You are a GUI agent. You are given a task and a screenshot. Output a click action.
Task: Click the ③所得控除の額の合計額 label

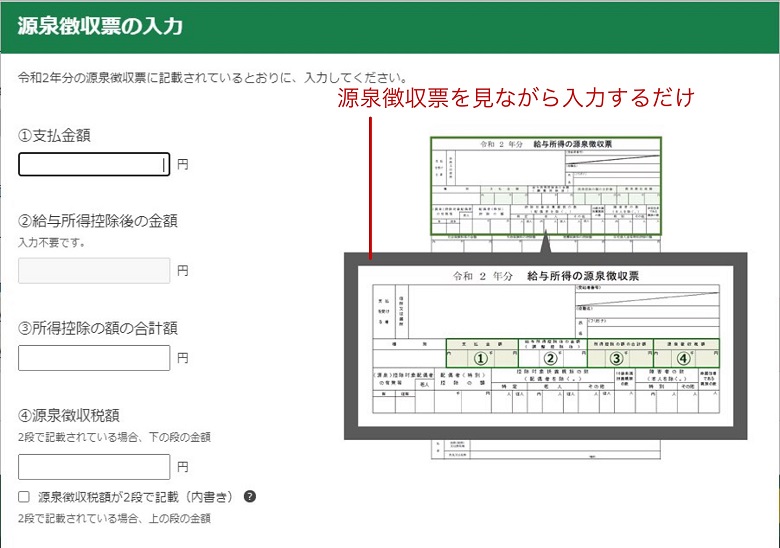point(98,327)
